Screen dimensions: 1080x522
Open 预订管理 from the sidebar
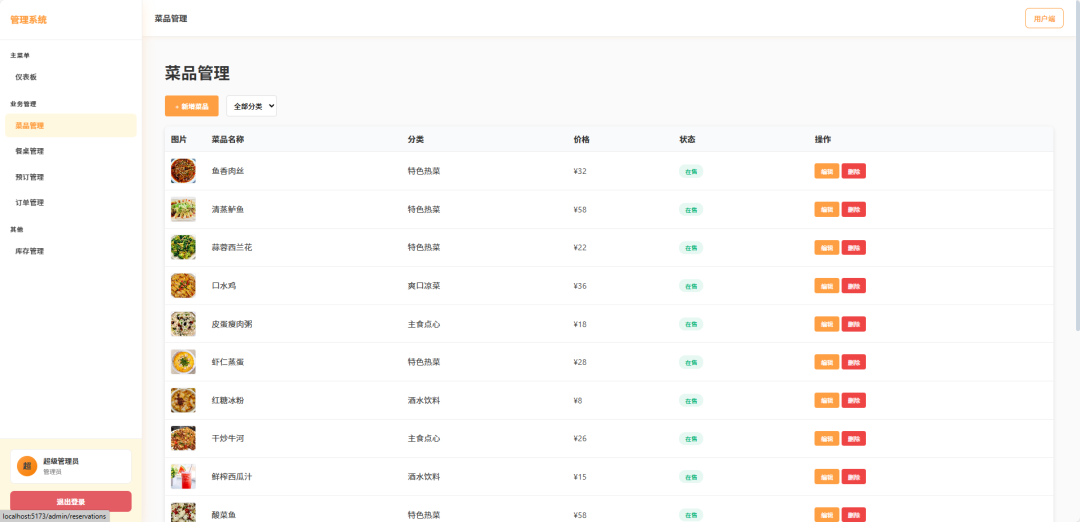point(70,177)
